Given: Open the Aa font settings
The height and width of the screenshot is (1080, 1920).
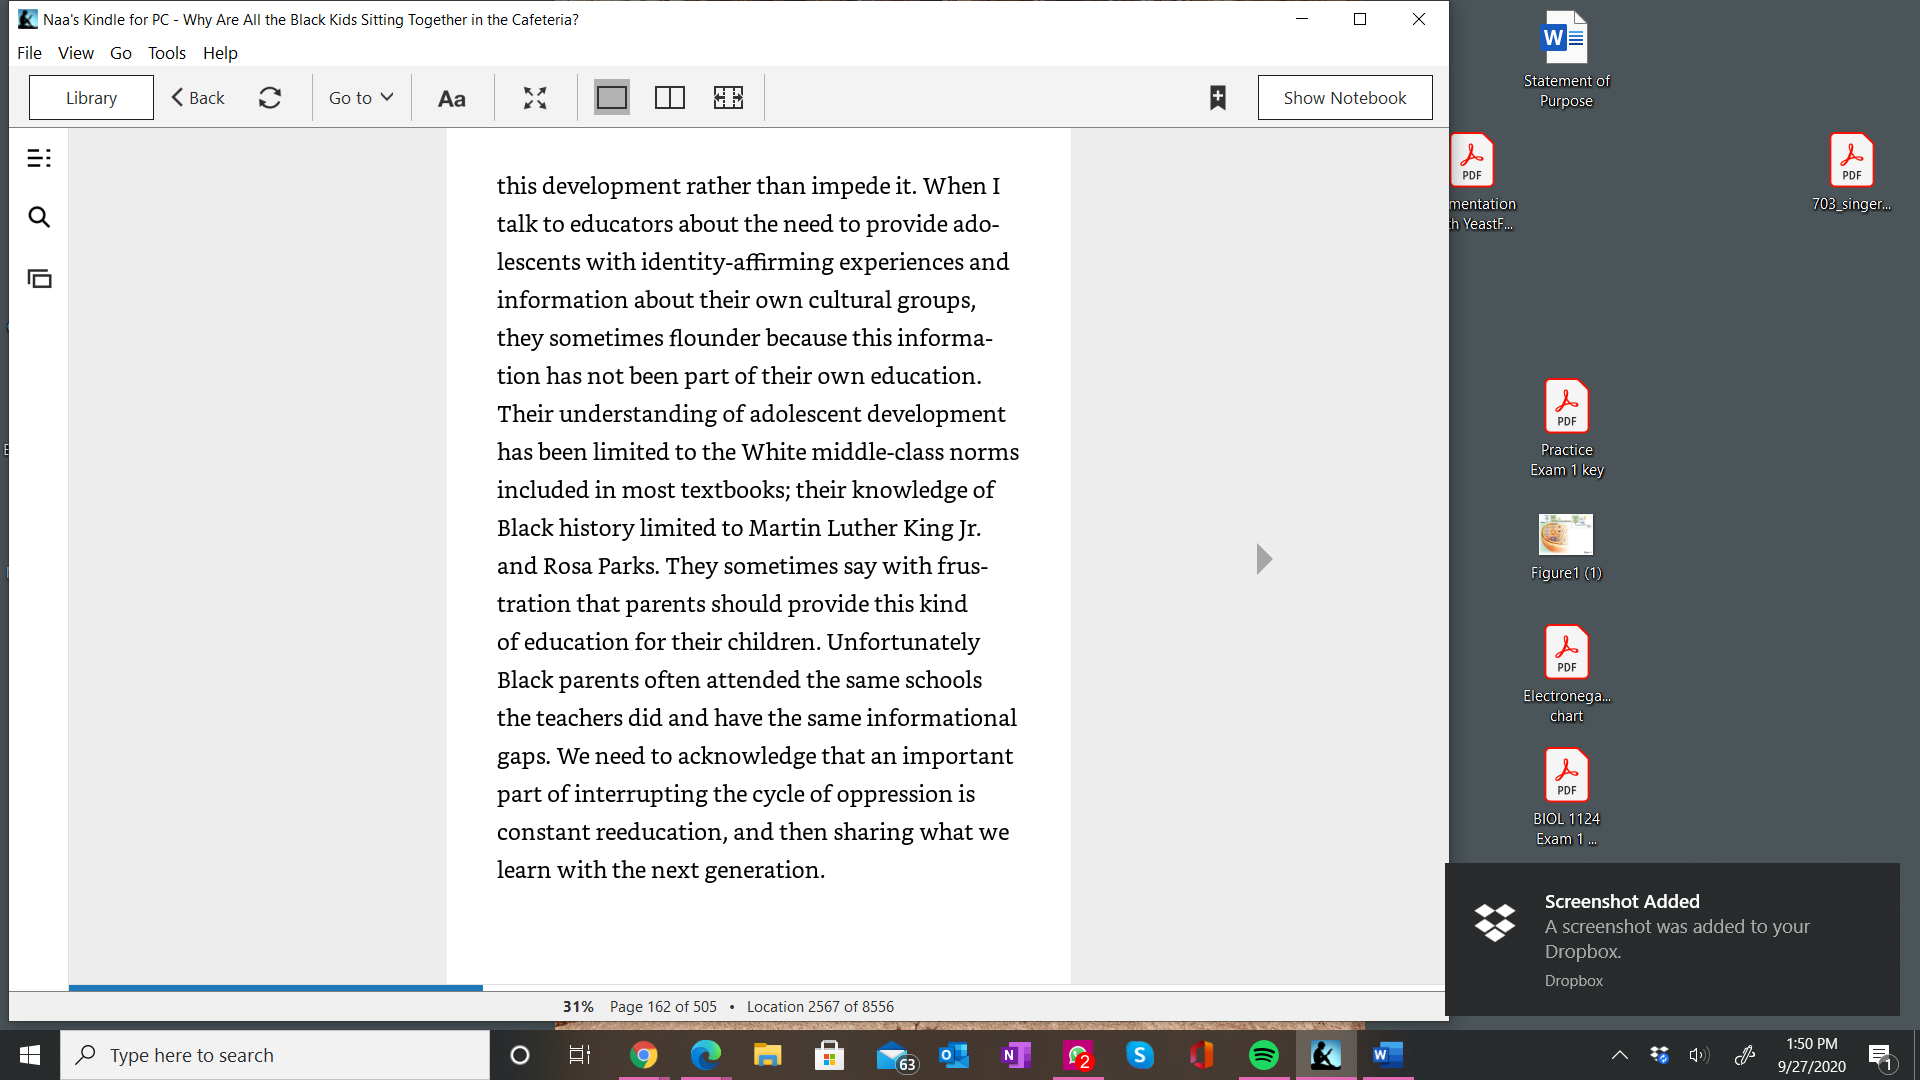Looking at the screenshot, I should pyautogui.click(x=452, y=98).
